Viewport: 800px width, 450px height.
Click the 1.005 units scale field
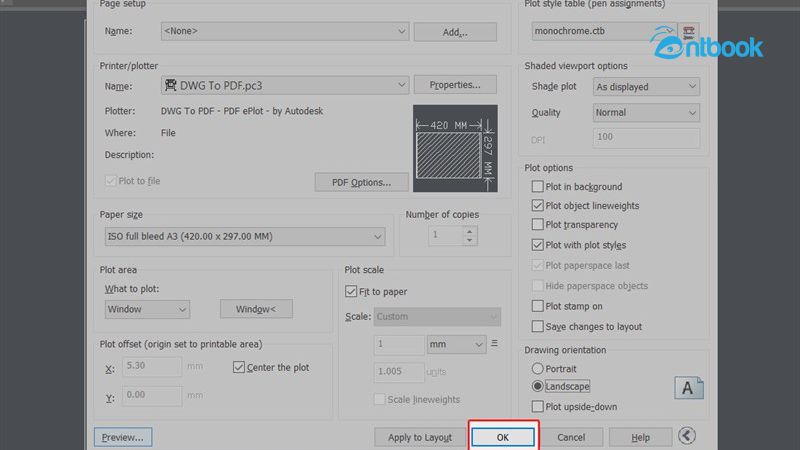[398, 372]
